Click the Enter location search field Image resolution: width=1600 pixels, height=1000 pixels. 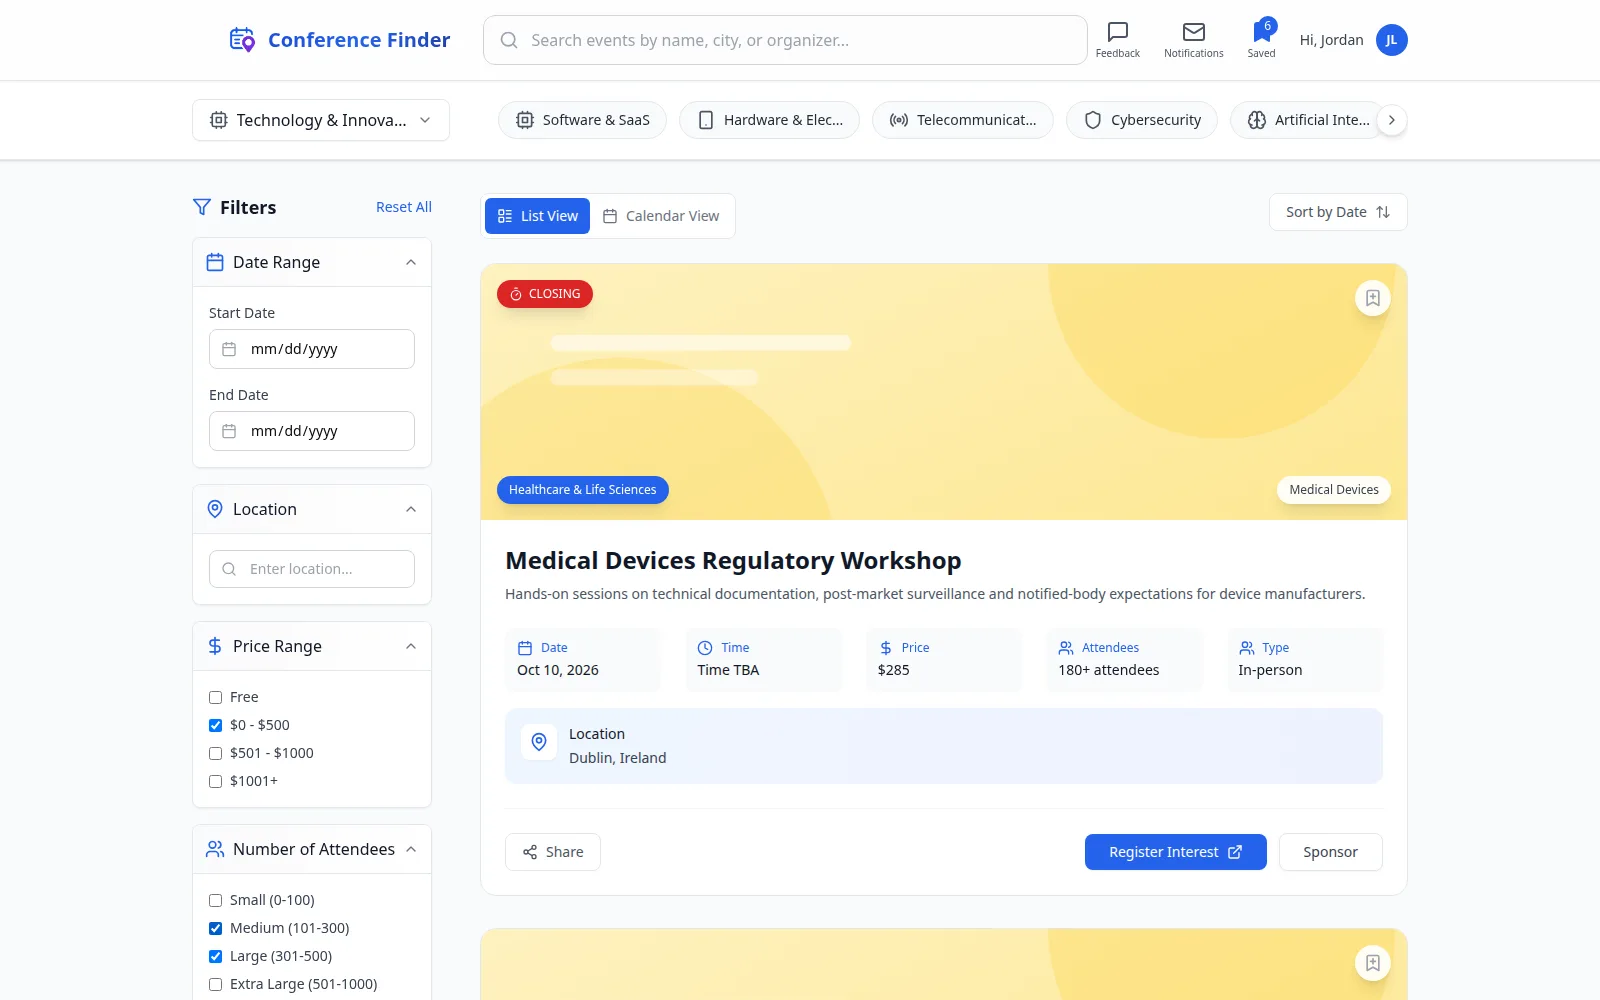[x=312, y=569]
